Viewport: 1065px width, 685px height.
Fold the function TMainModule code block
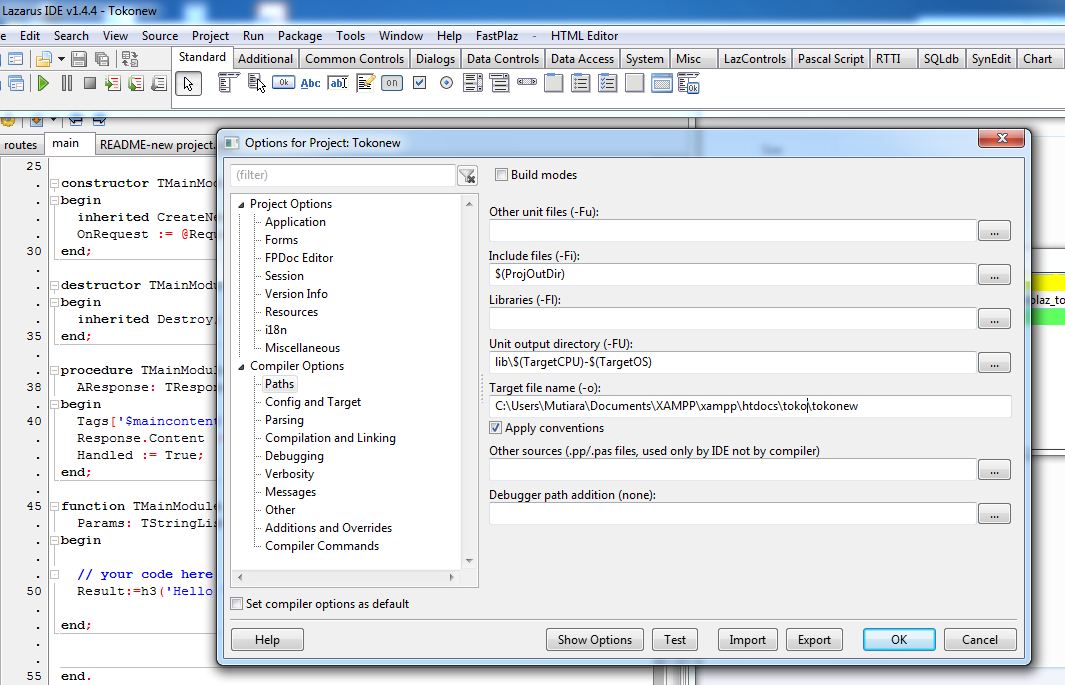point(54,506)
